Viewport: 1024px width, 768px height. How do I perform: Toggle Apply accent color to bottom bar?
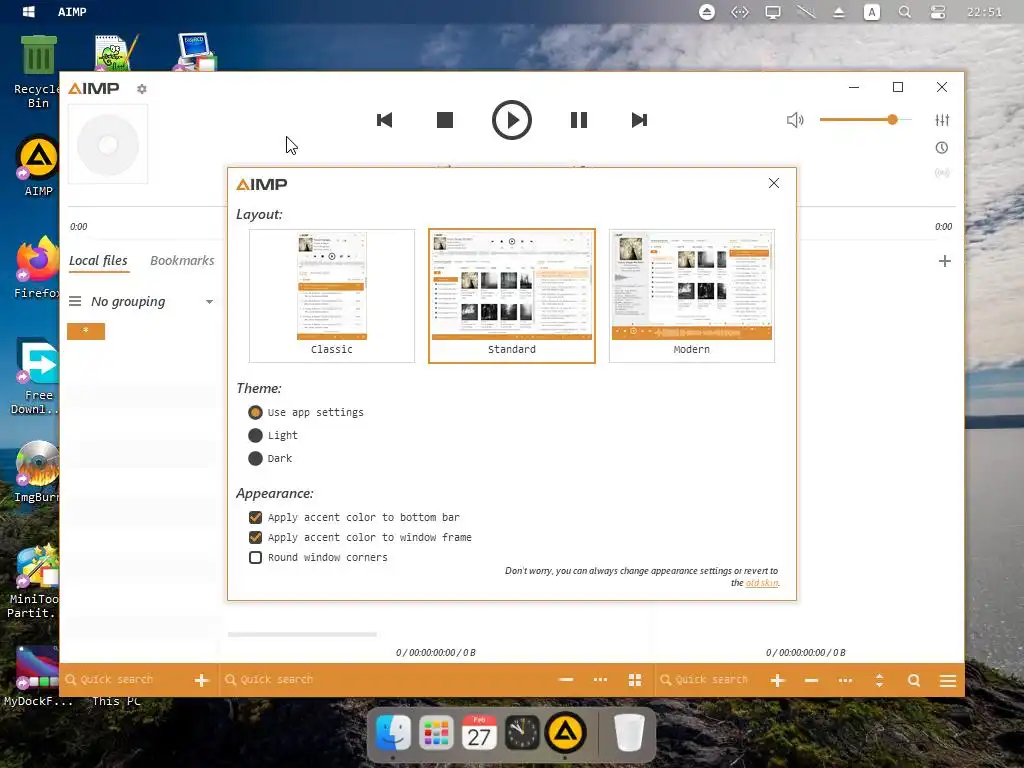[354, 517]
